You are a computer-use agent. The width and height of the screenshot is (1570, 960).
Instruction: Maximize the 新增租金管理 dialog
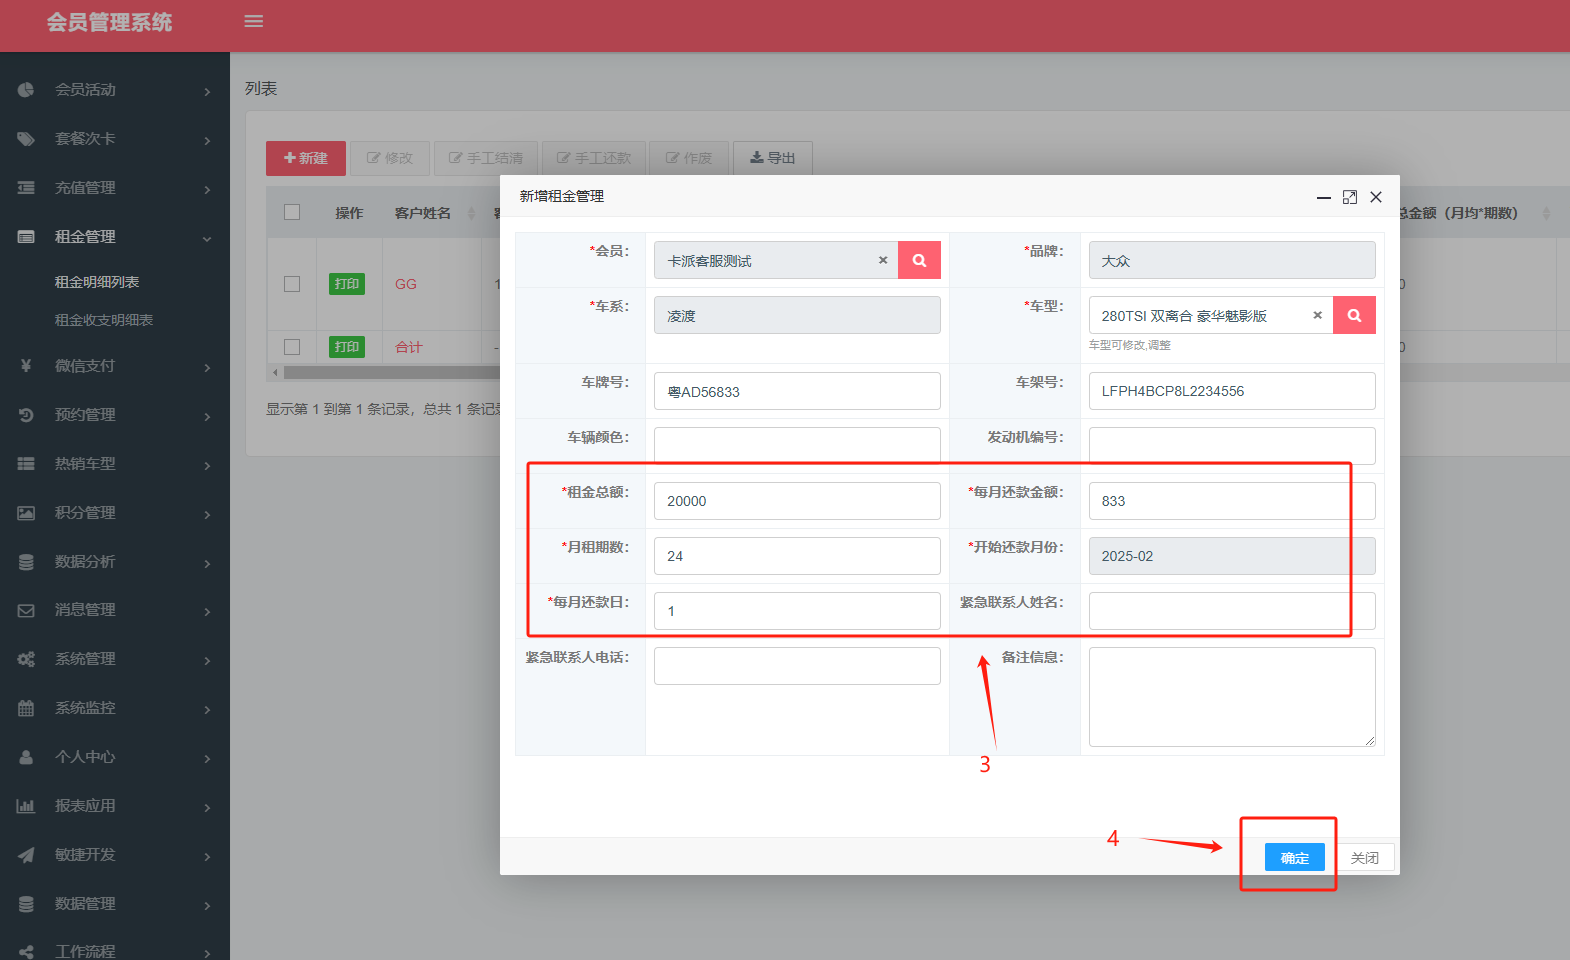click(1349, 197)
